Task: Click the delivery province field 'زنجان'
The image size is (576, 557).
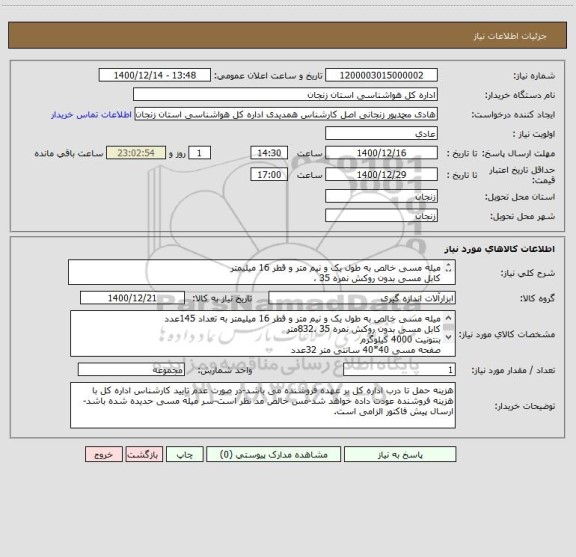Action: 381,197
